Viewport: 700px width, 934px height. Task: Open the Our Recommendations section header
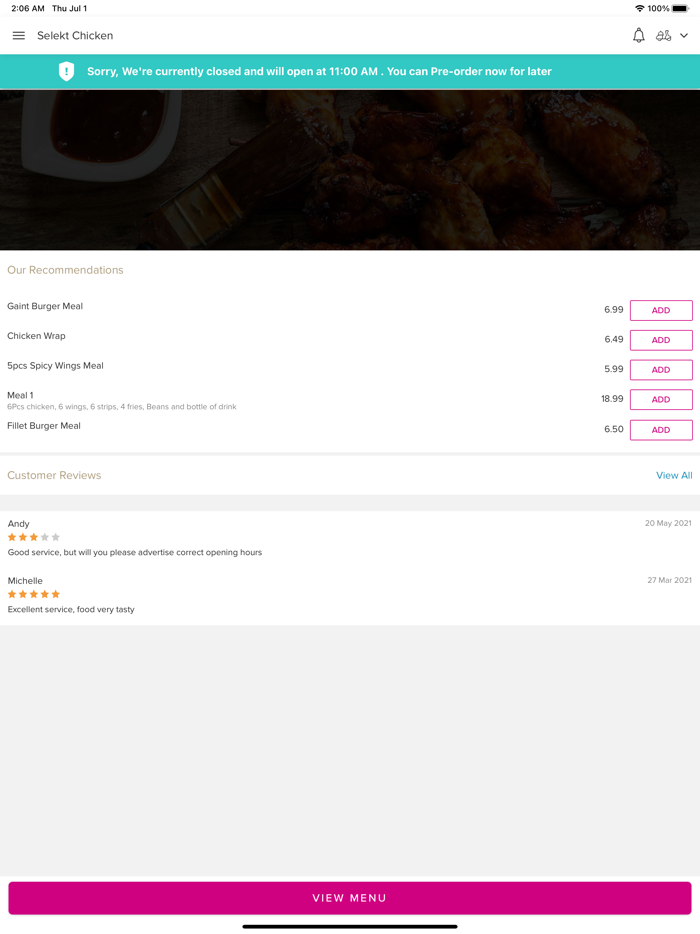coord(65,270)
